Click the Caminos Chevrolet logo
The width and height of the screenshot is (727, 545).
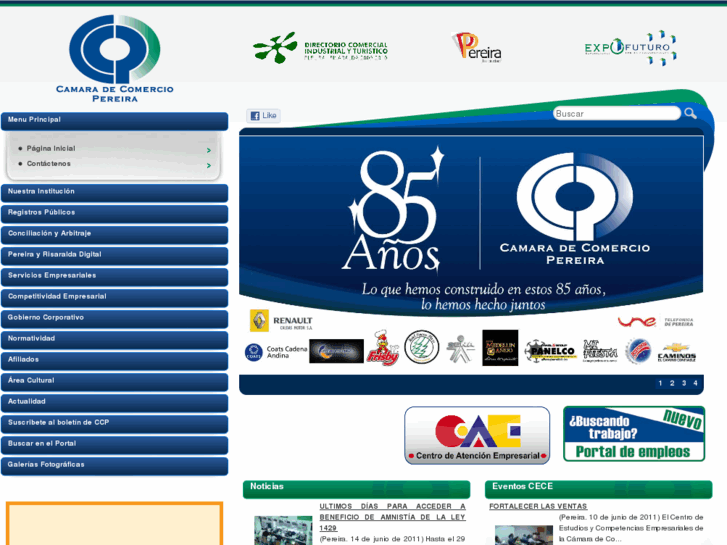pyautogui.click(x=676, y=352)
